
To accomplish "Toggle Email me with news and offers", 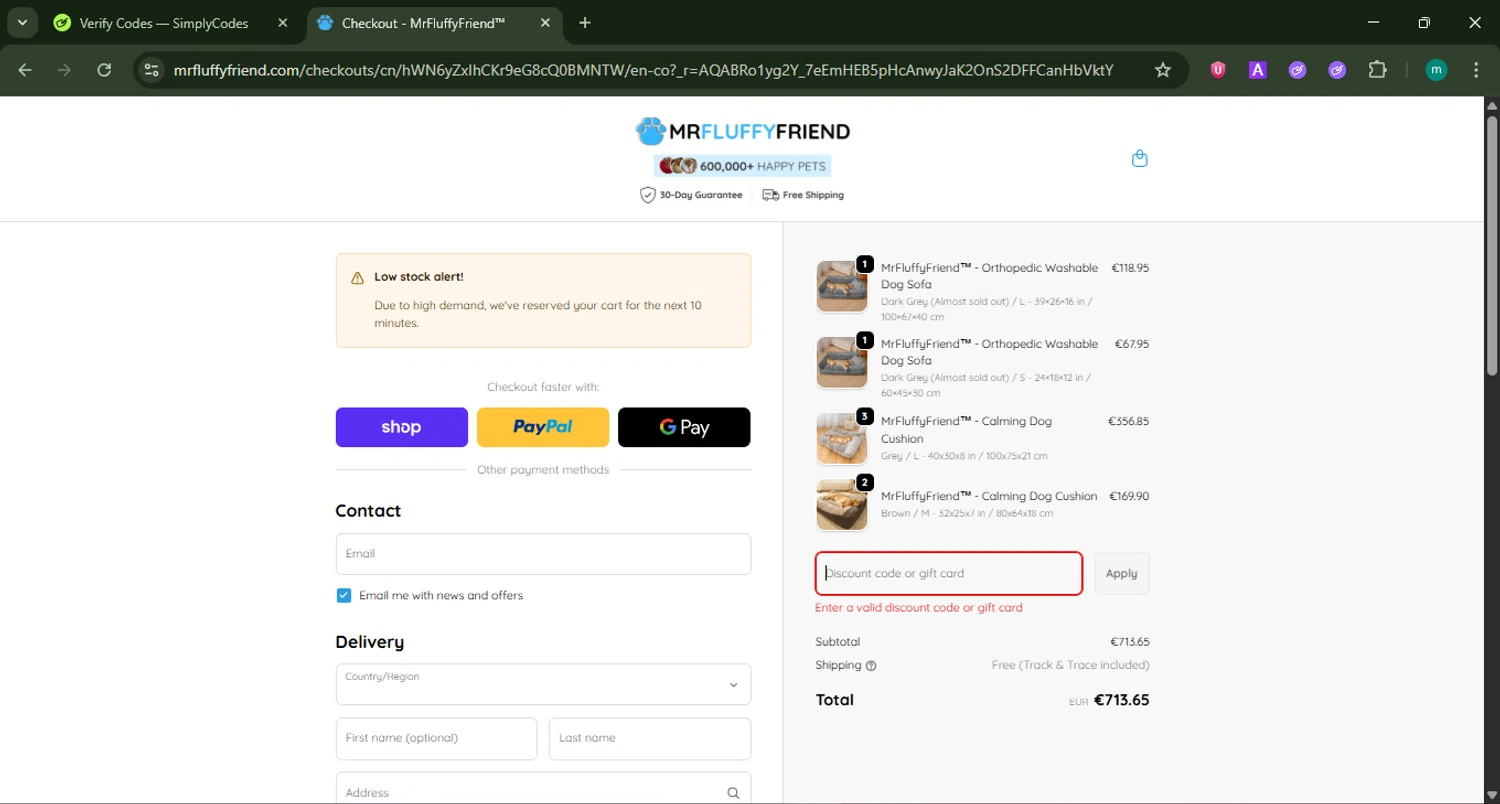I will (344, 595).
